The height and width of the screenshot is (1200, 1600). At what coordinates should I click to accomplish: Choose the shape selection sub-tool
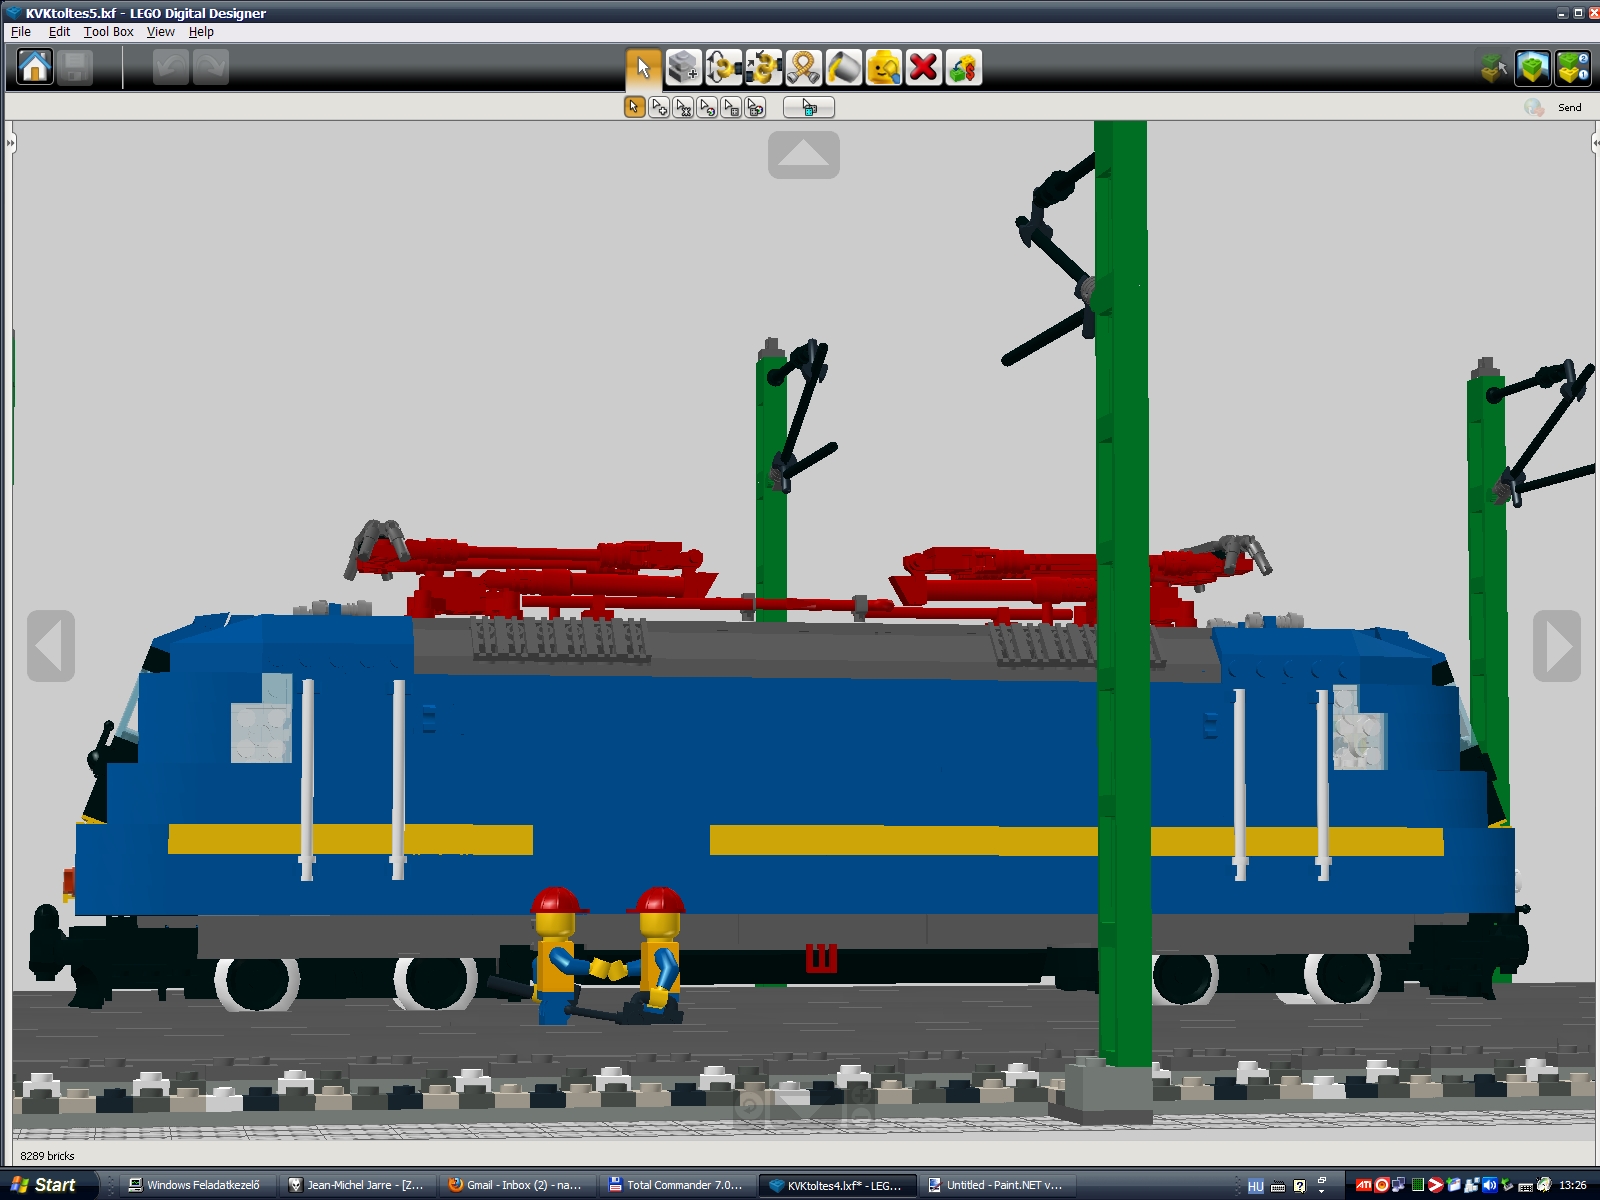click(731, 107)
